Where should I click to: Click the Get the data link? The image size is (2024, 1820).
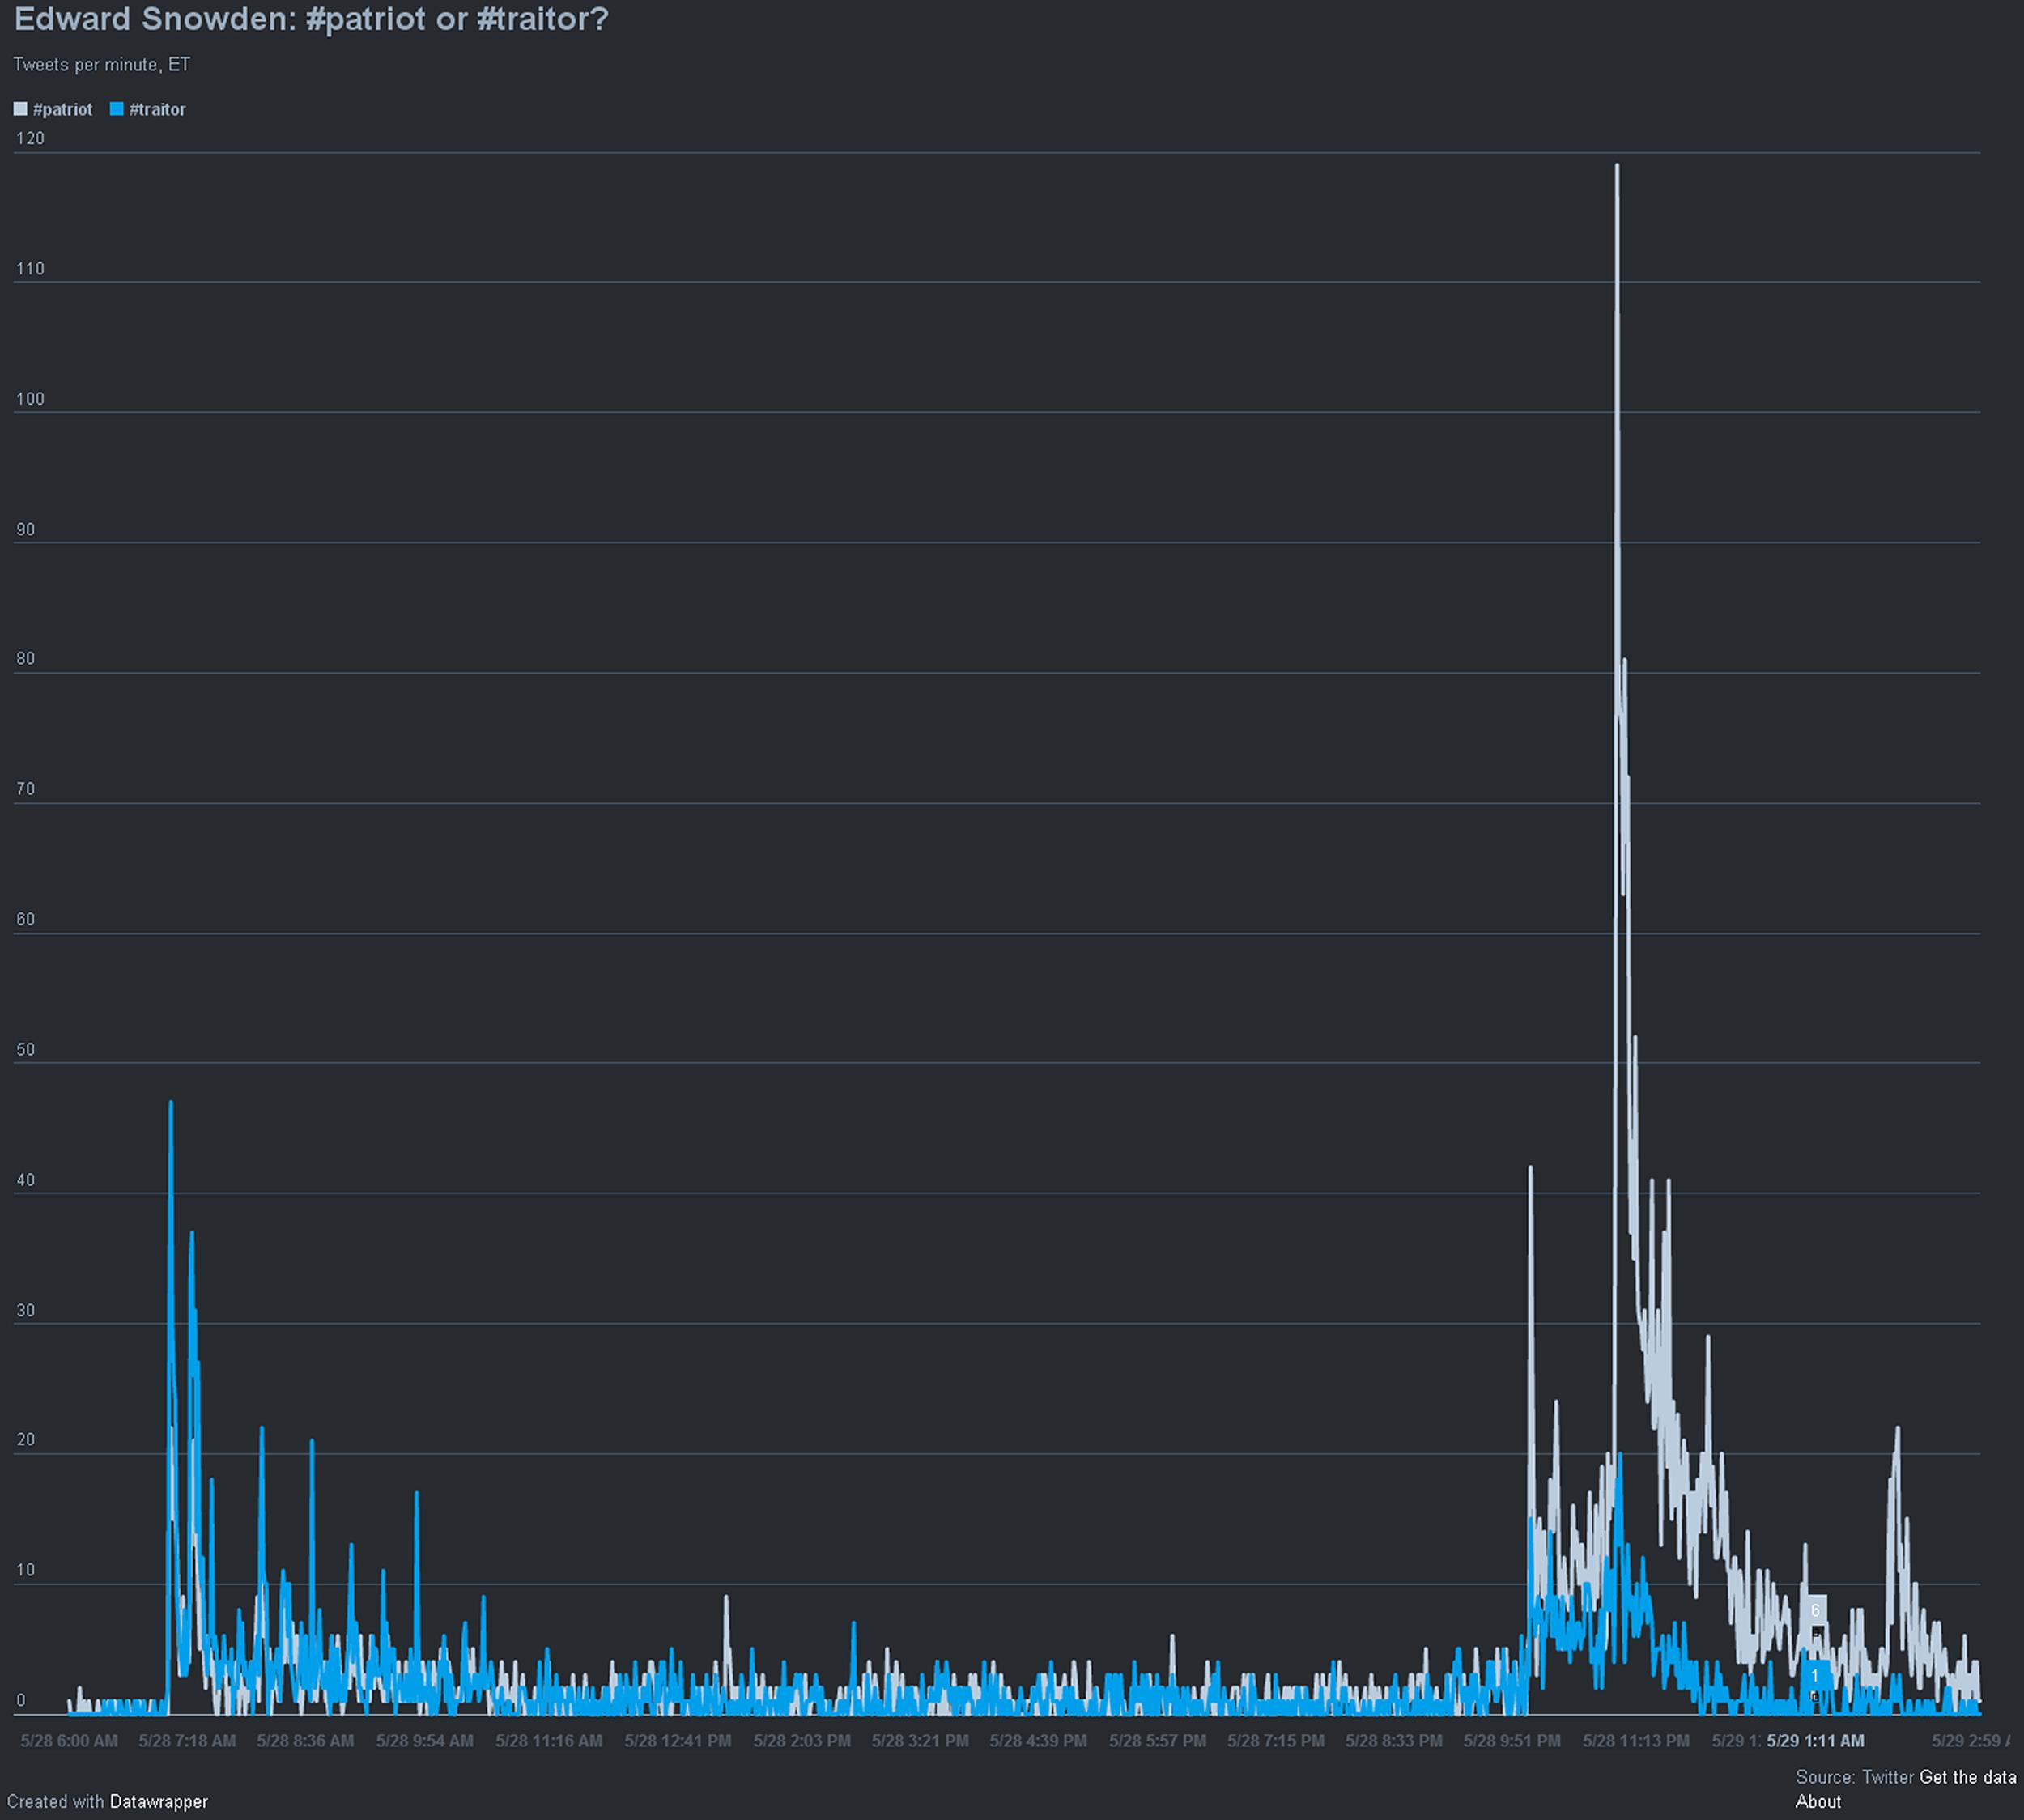(1967, 1776)
